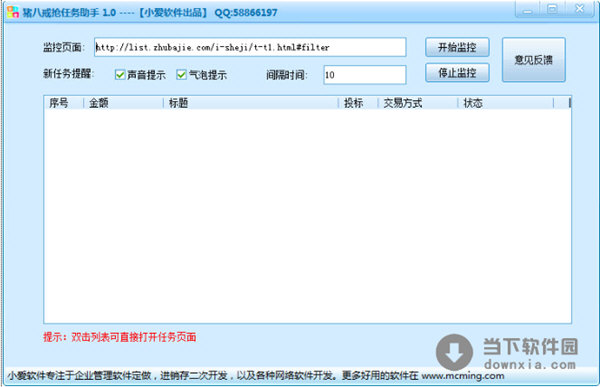Sort by 状态 column header

(x=505, y=103)
